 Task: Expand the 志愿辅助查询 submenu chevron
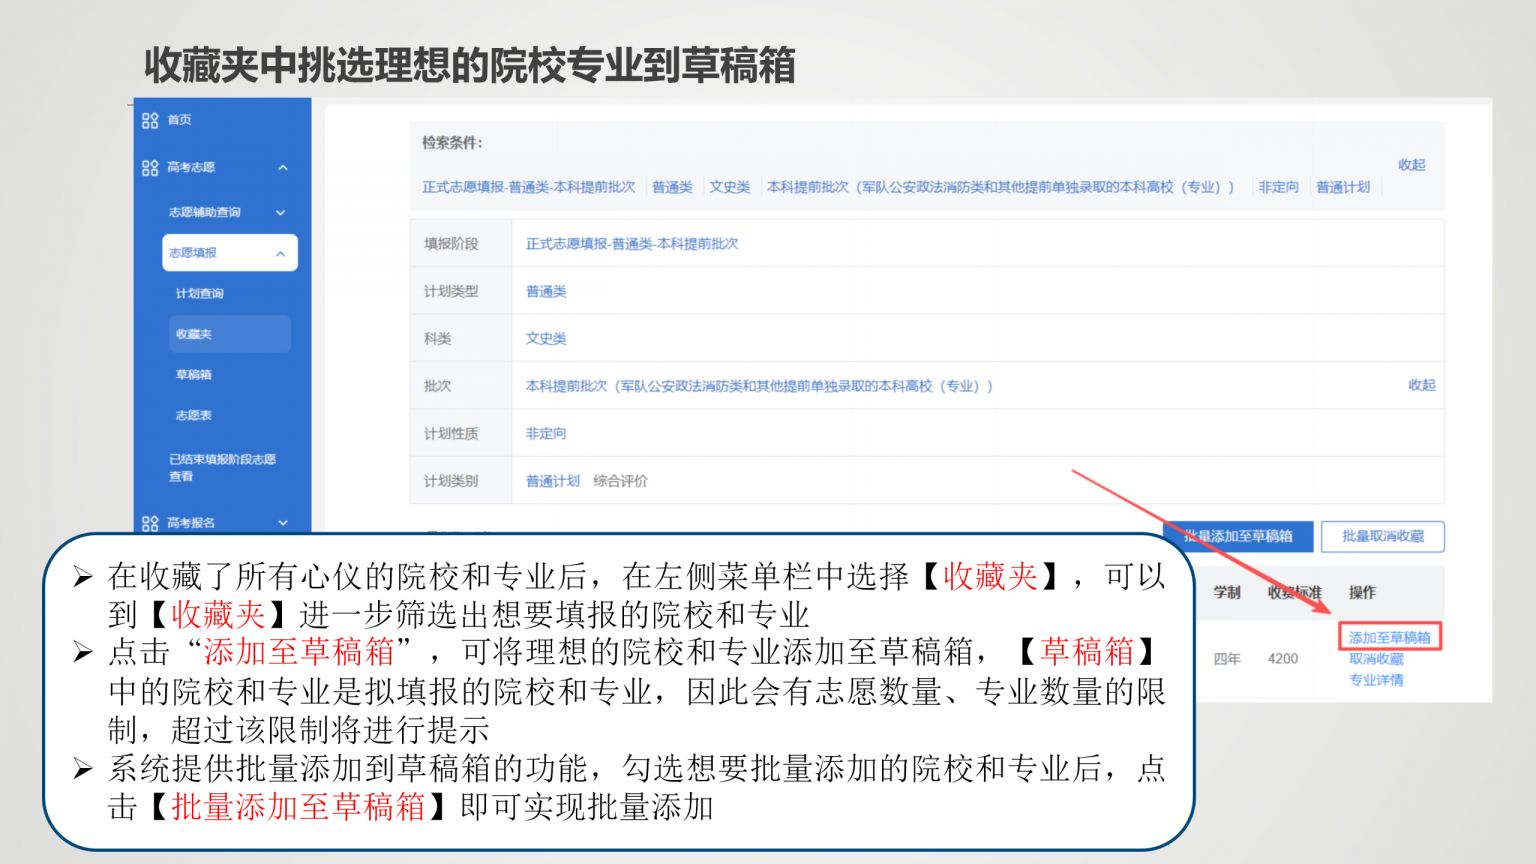[280, 212]
